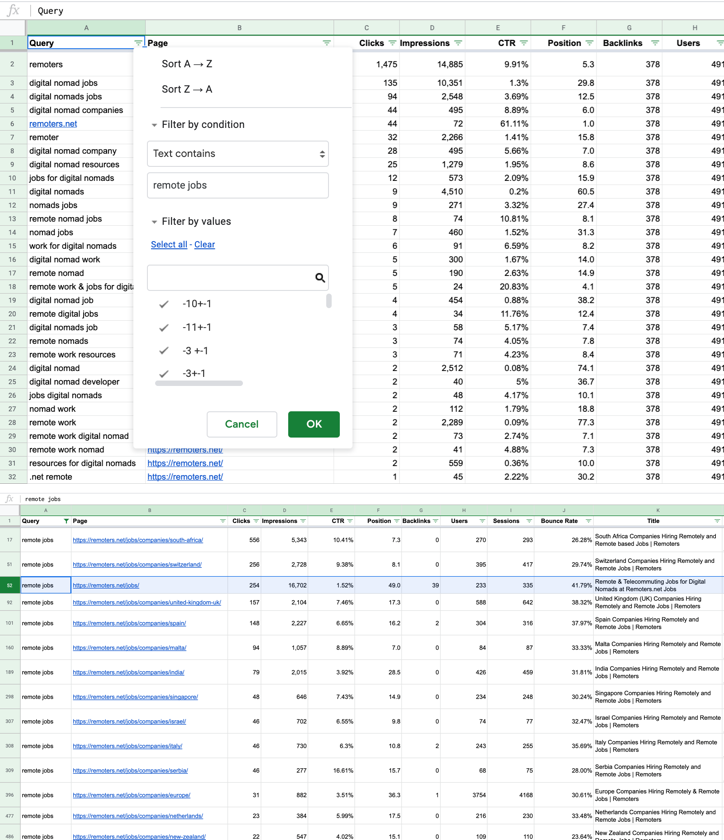Open the Query column filter icon
Screen dimensions: 724x840
[x=138, y=43]
